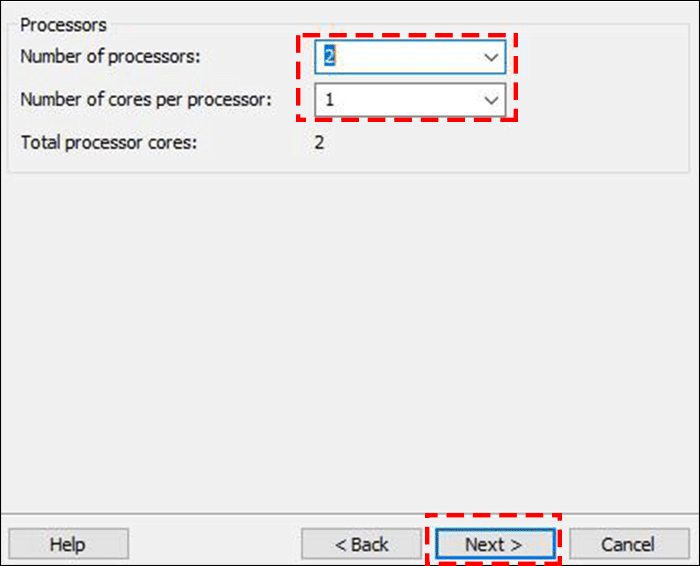Open Help for this dialog

tap(68, 545)
